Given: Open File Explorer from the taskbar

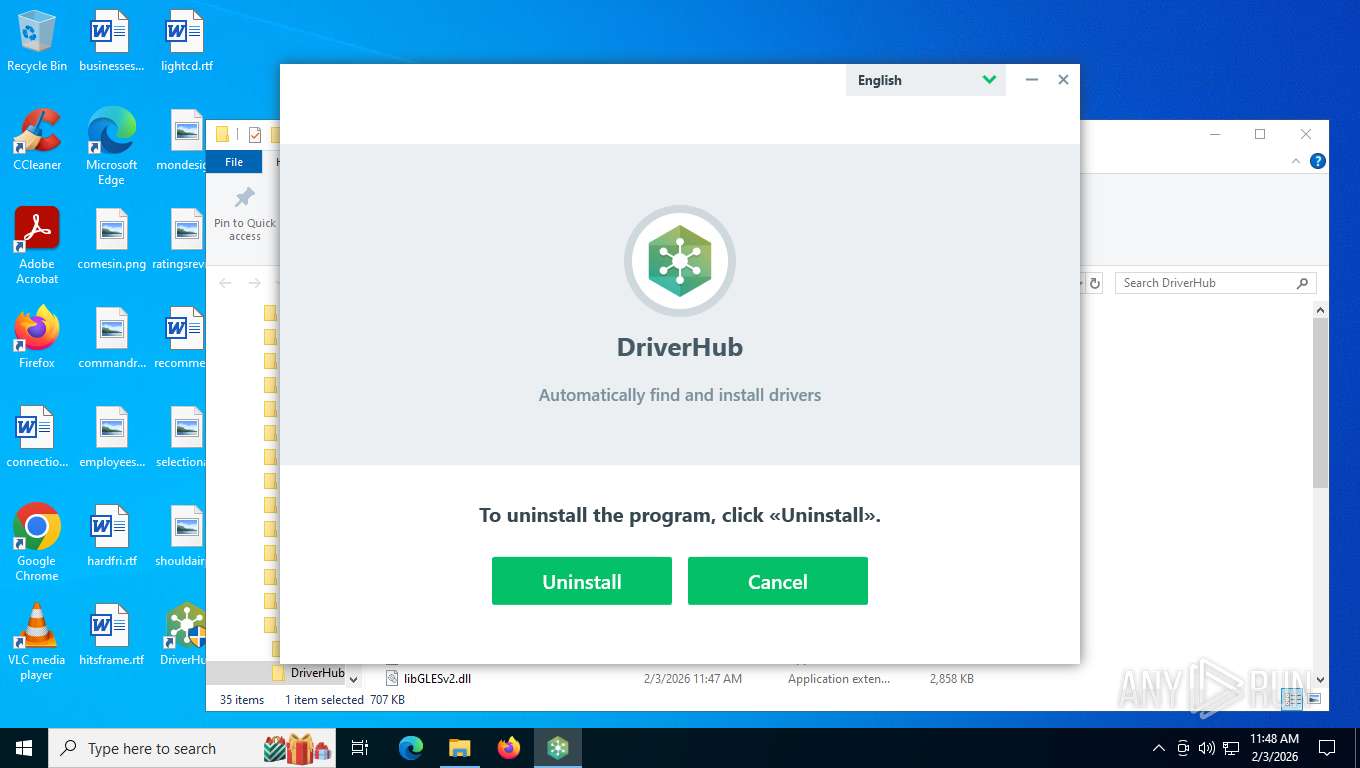Looking at the screenshot, I should [x=460, y=748].
